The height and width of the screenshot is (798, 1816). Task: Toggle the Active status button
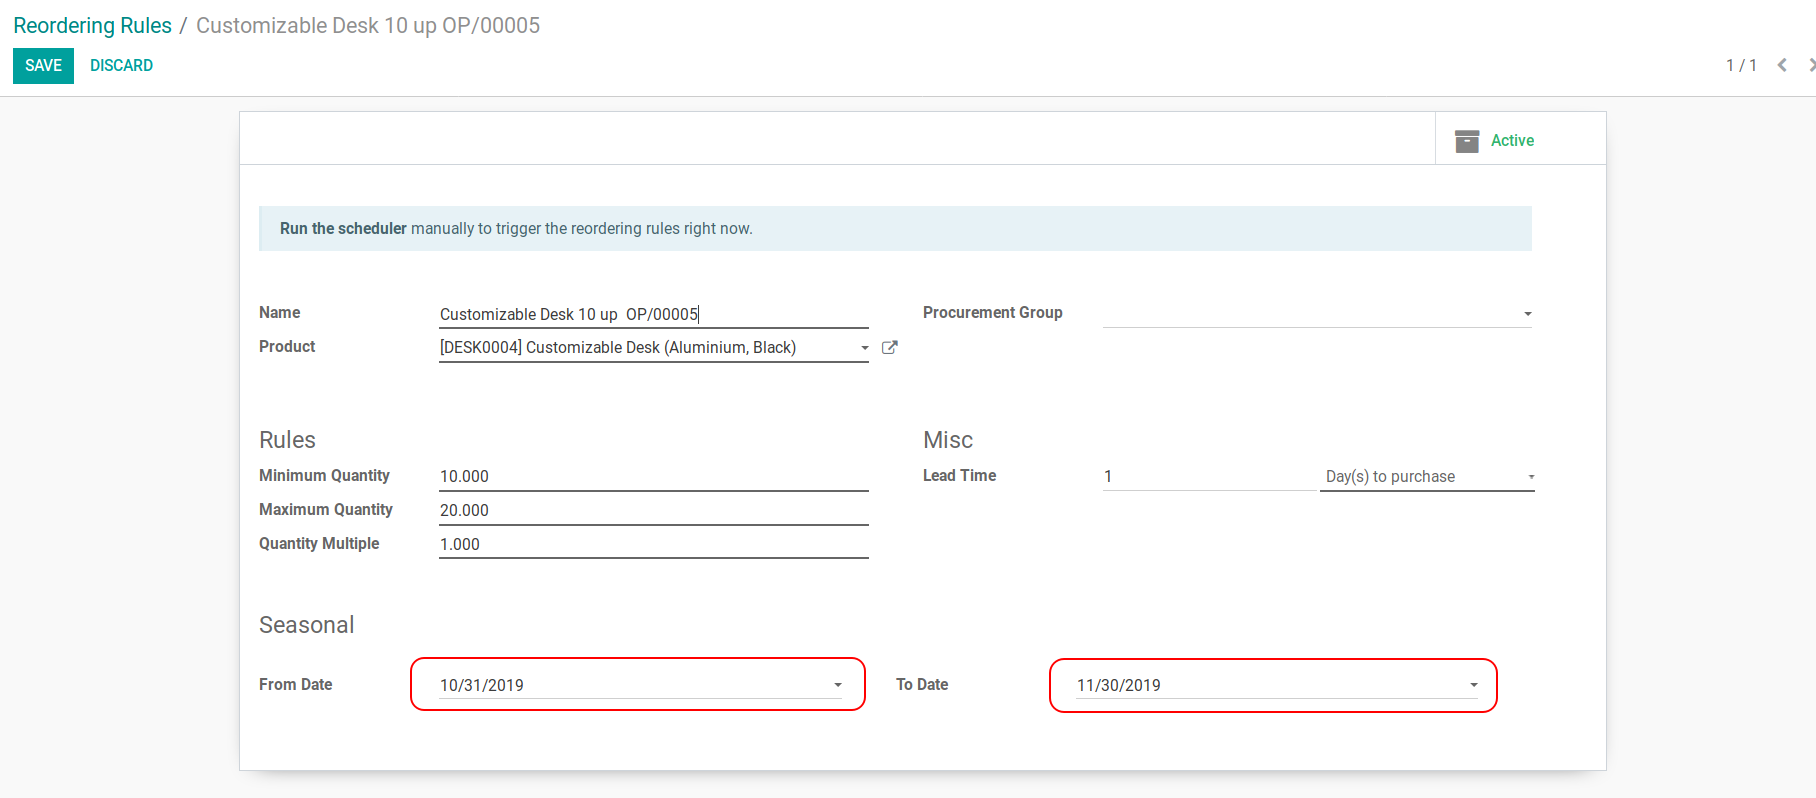pyautogui.click(x=1511, y=141)
